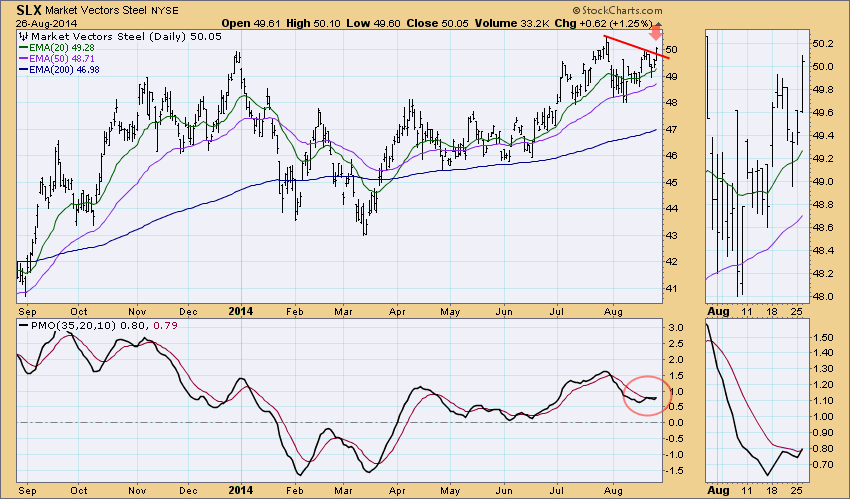Click the 48.0 level on zoomed price axis
Screen dimensions: 850x499
(x=822, y=296)
